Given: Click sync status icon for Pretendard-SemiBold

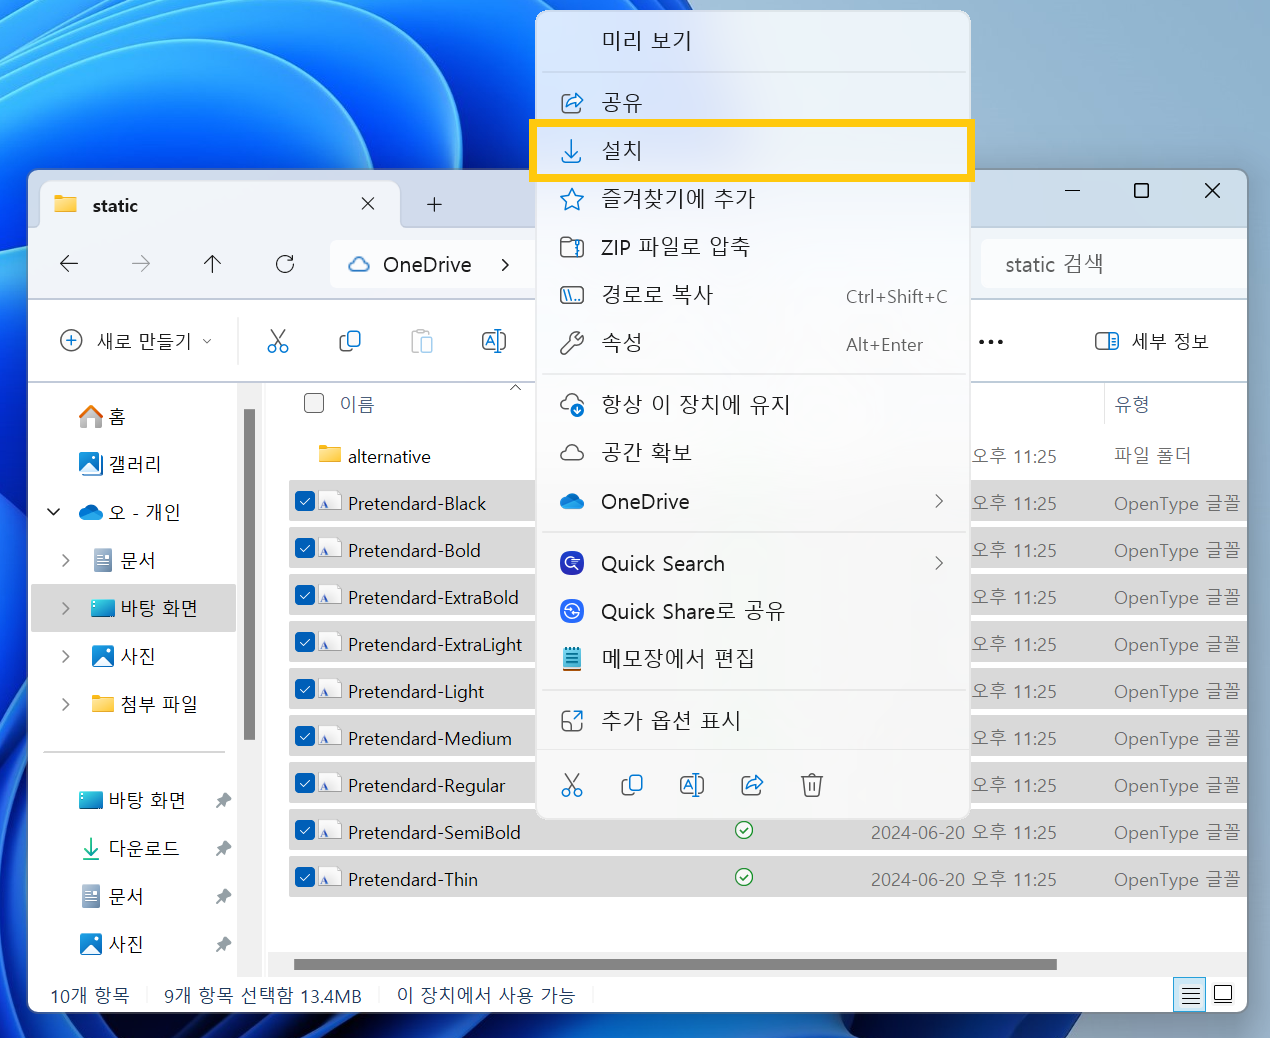Looking at the screenshot, I should 744,830.
